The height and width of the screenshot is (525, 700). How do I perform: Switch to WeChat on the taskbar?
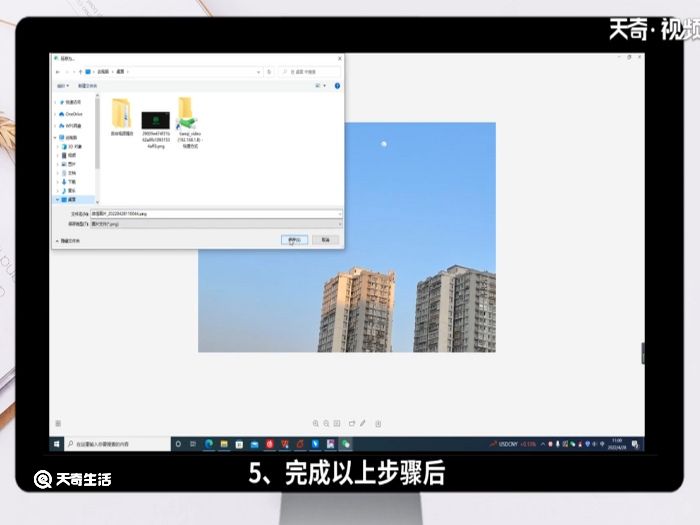tap(346, 444)
